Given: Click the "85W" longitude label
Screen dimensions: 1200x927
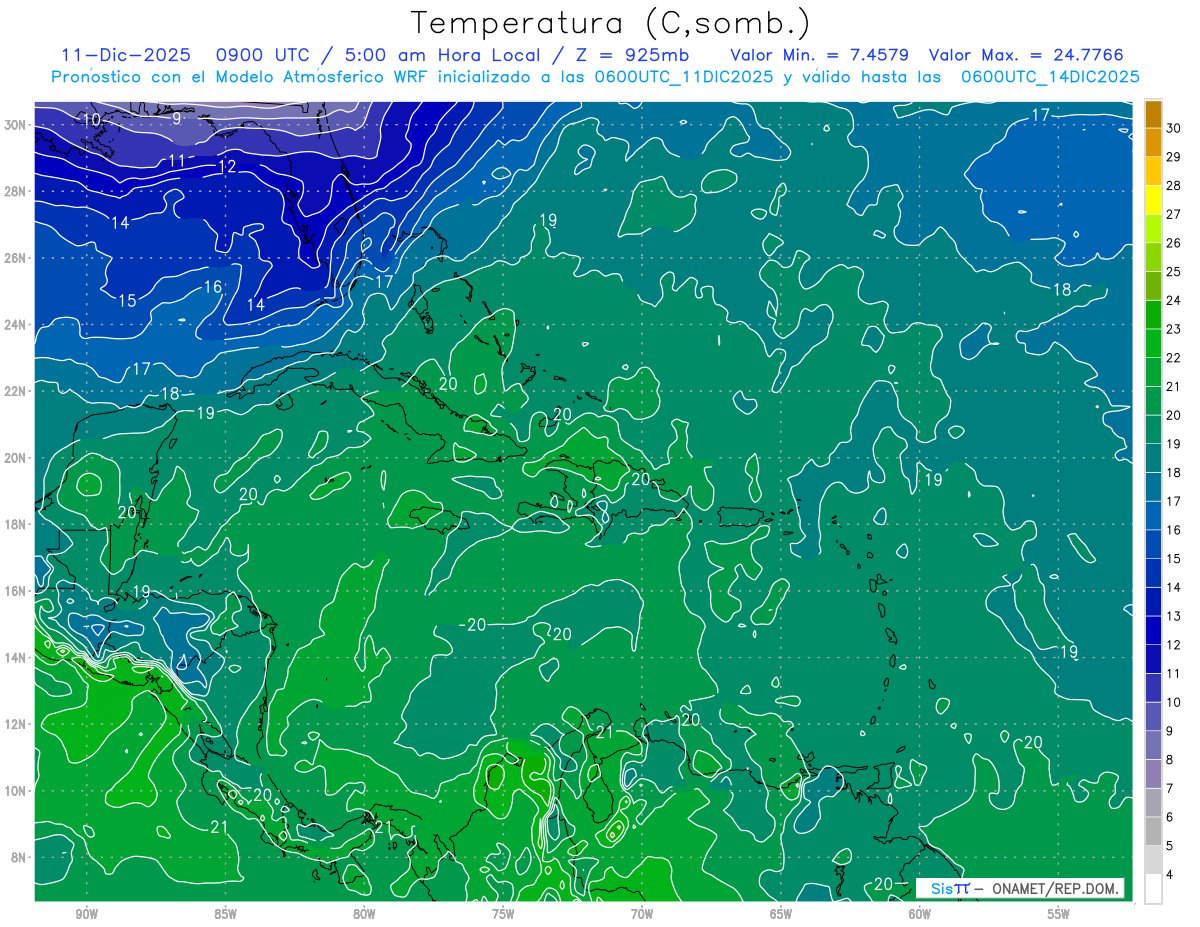Looking at the screenshot, I should click(226, 914).
